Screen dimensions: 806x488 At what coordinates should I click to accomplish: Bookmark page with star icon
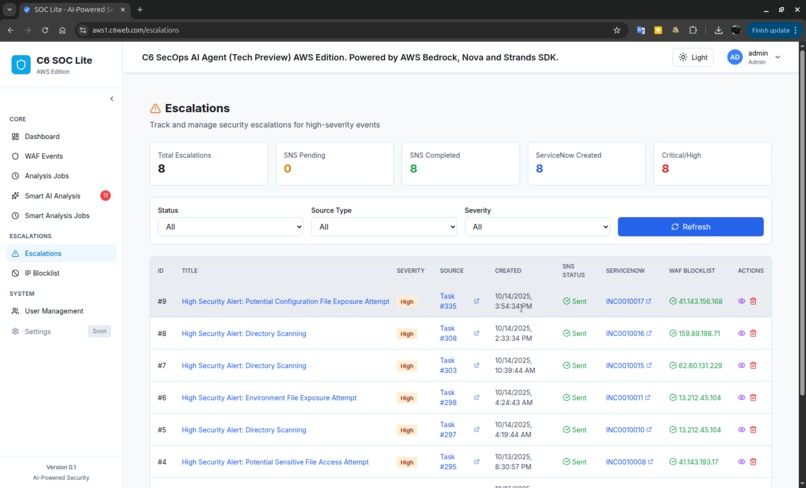click(x=617, y=30)
